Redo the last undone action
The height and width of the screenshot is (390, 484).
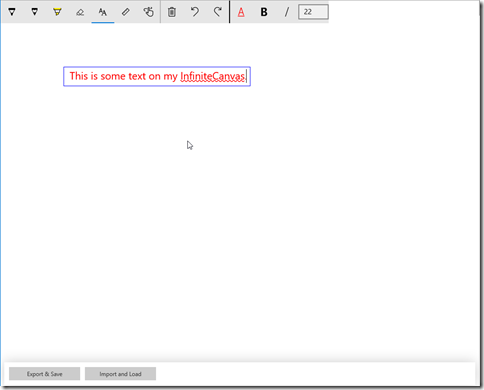[x=218, y=12]
